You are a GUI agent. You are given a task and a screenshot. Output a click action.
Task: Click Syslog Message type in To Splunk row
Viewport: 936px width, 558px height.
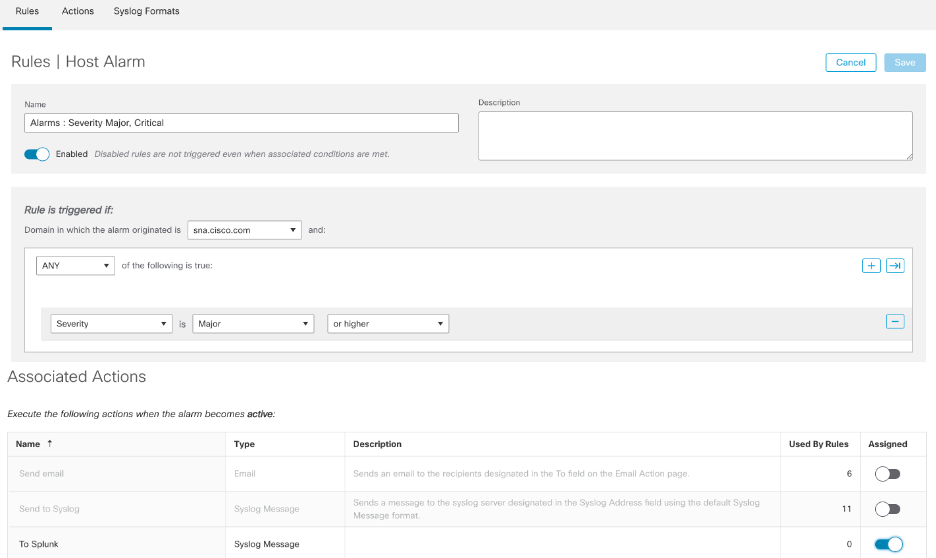[267, 544]
